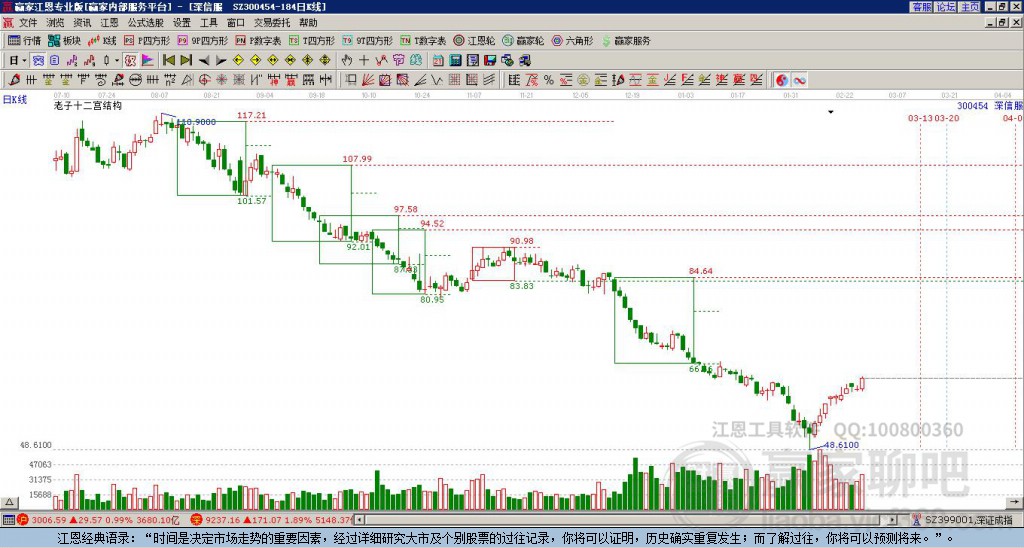Click the black right arrow icon

pyautogui.click(x=221, y=61)
